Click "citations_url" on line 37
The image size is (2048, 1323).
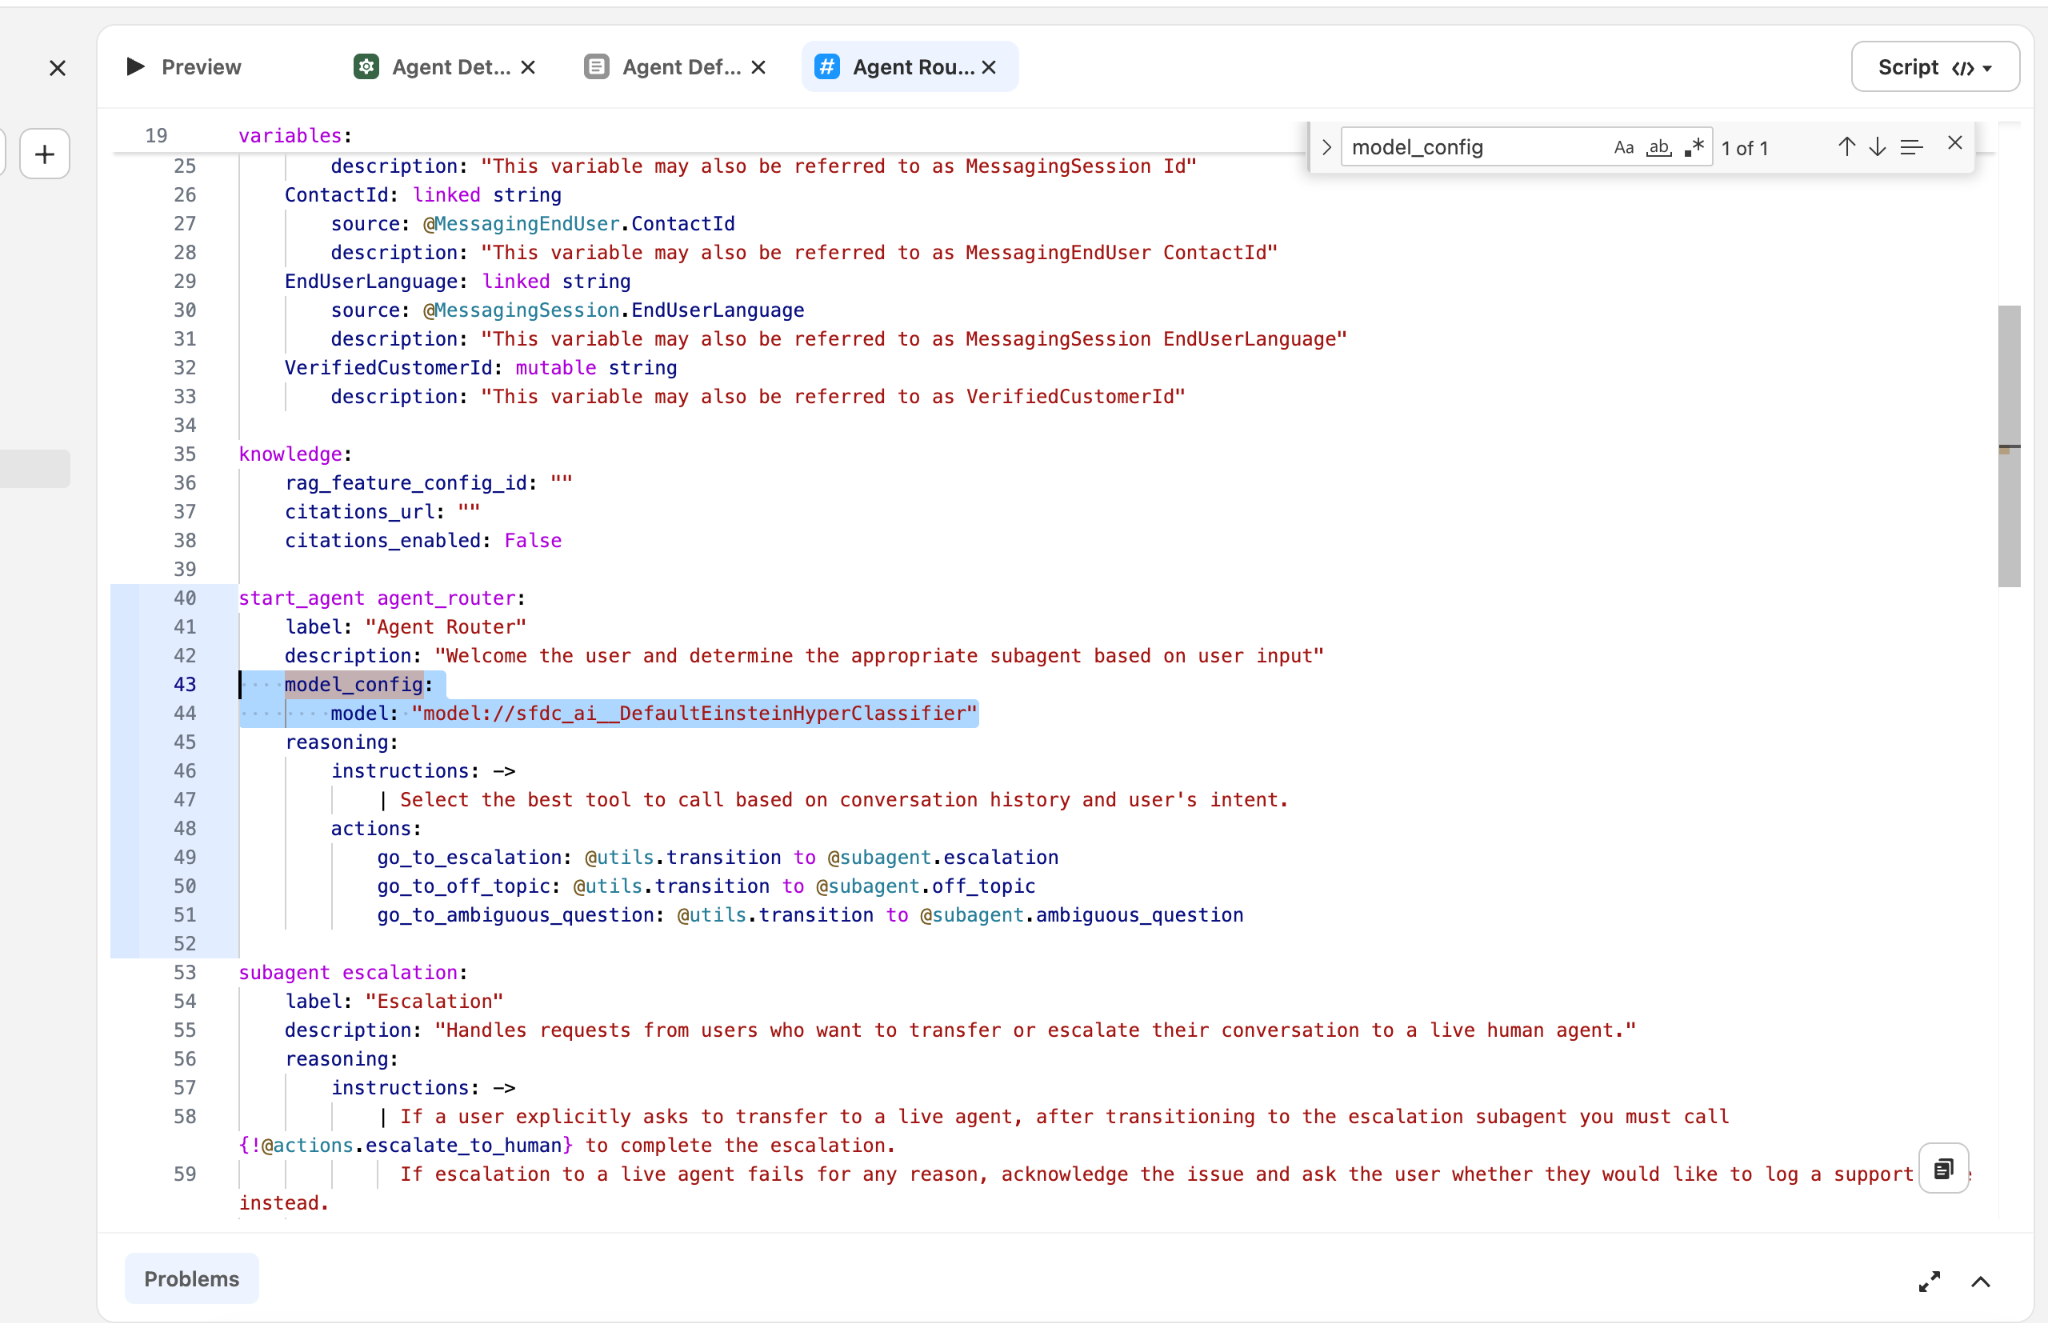(359, 512)
